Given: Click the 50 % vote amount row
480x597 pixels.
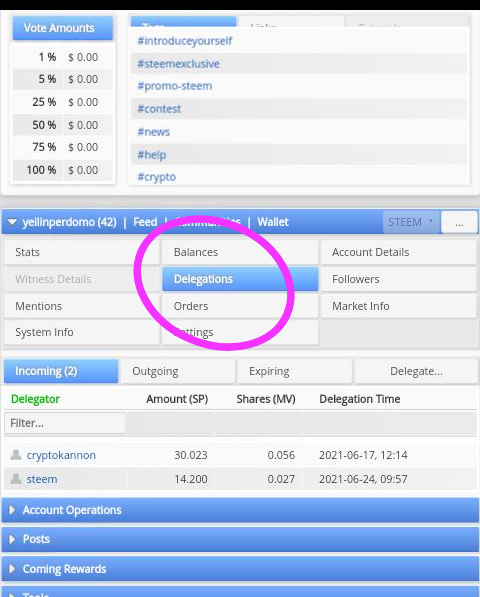Looking at the screenshot, I should click(63, 125).
